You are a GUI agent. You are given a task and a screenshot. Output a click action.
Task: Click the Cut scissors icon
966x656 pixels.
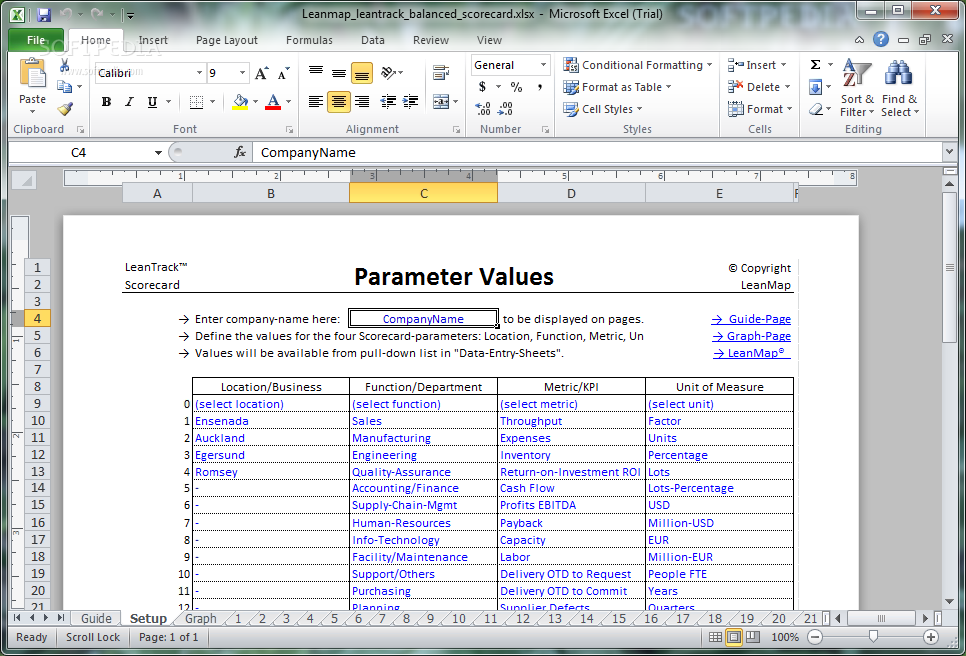point(64,65)
